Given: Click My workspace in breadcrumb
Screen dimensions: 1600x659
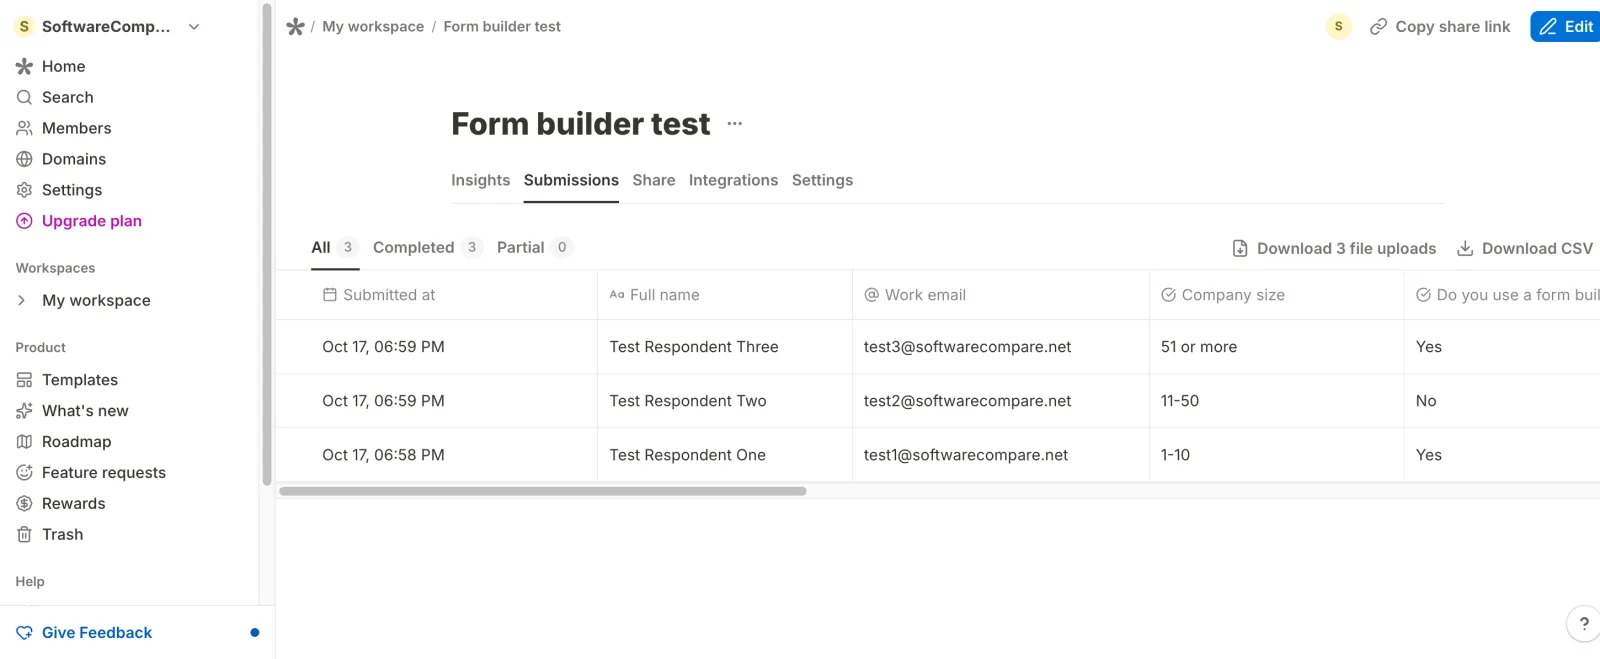Looking at the screenshot, I should [373, 27].
